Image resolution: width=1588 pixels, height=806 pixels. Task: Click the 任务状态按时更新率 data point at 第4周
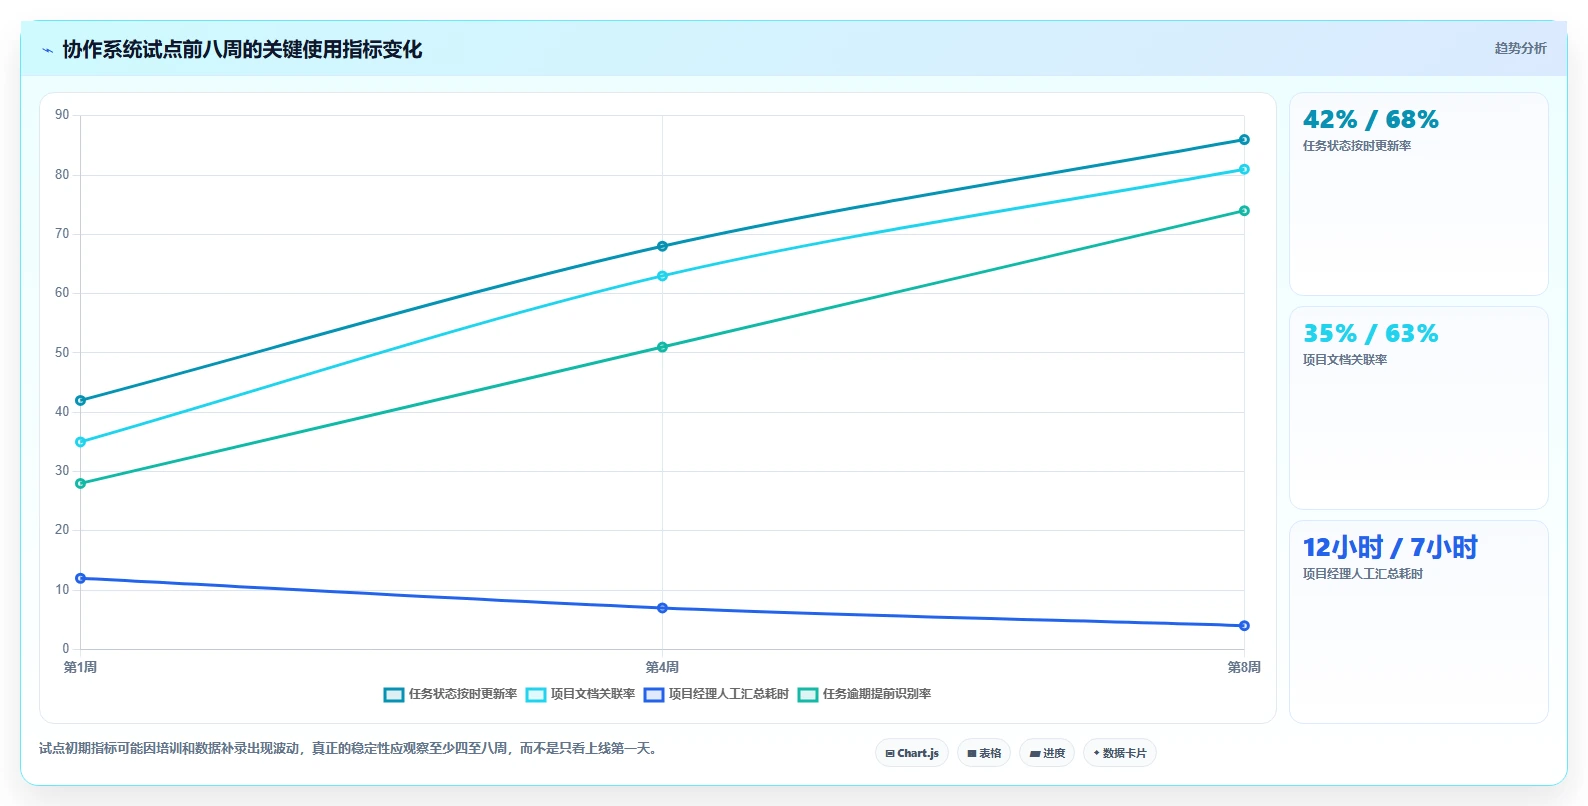pyautogui.click(x=662, y=246)
